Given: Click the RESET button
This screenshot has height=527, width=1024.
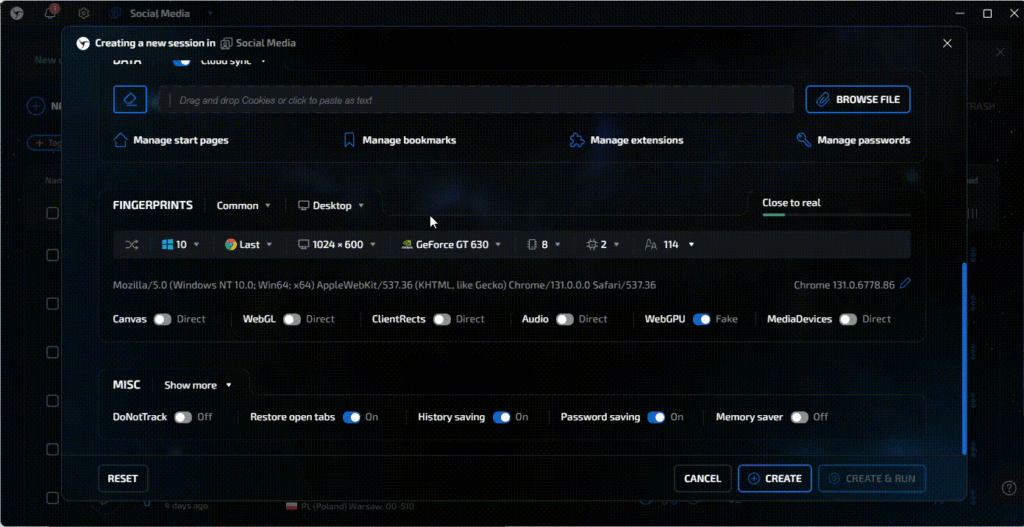Looking at the screenshot, I should [123, 479].
